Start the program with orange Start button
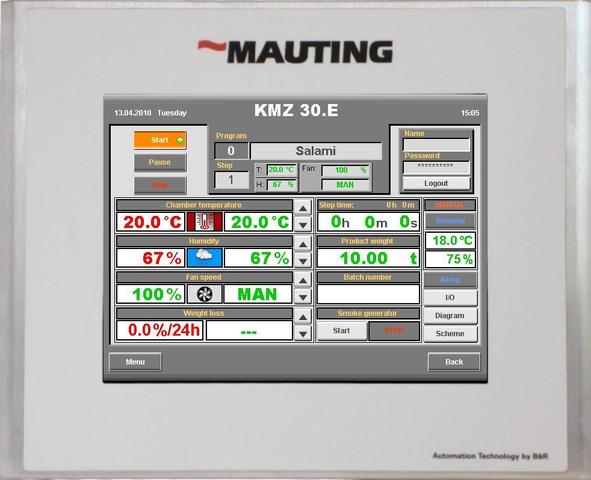 pos(160,140)
